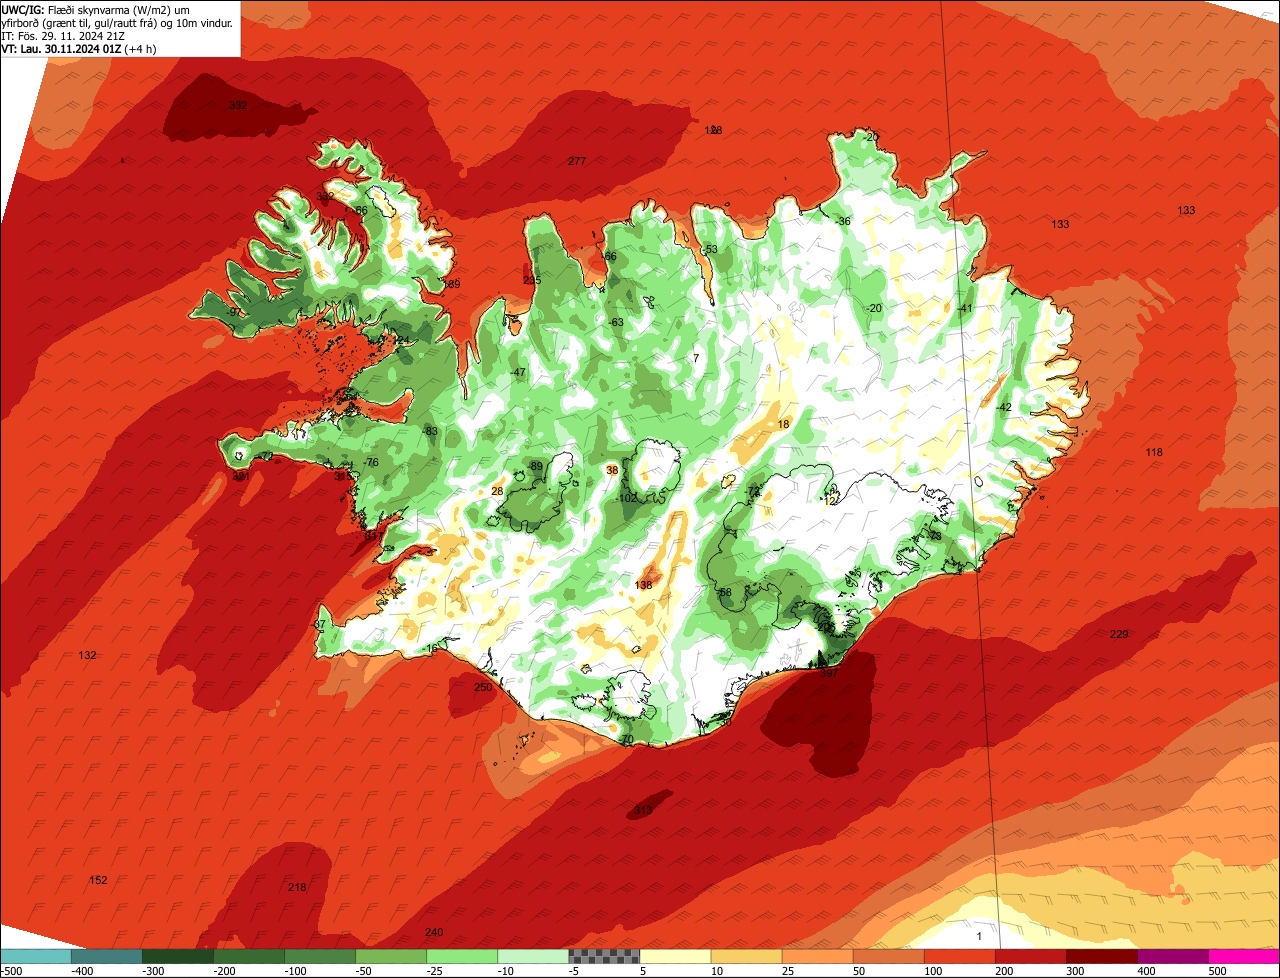Click the orange-red 100 to 200 legend swatch
The height and width of the screenshot is (978, 1280).
click(x=959, y=956)
